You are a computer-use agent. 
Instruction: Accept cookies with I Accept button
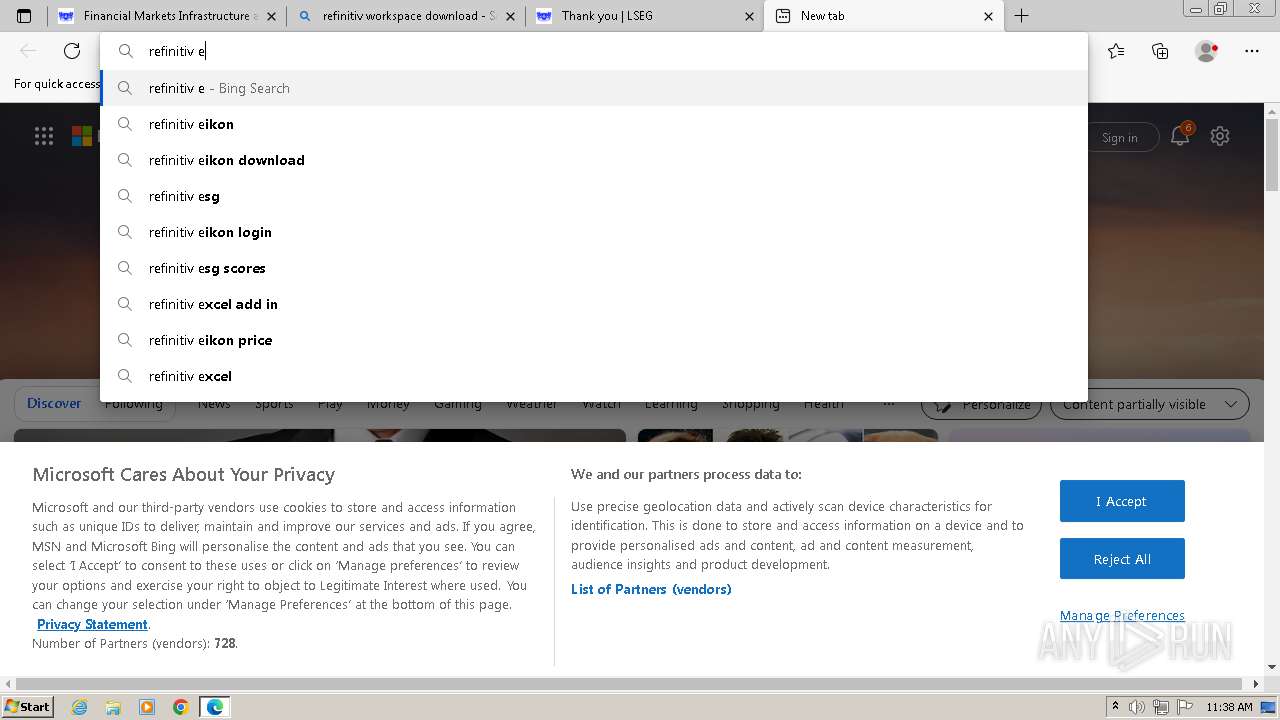point(1122,501)
